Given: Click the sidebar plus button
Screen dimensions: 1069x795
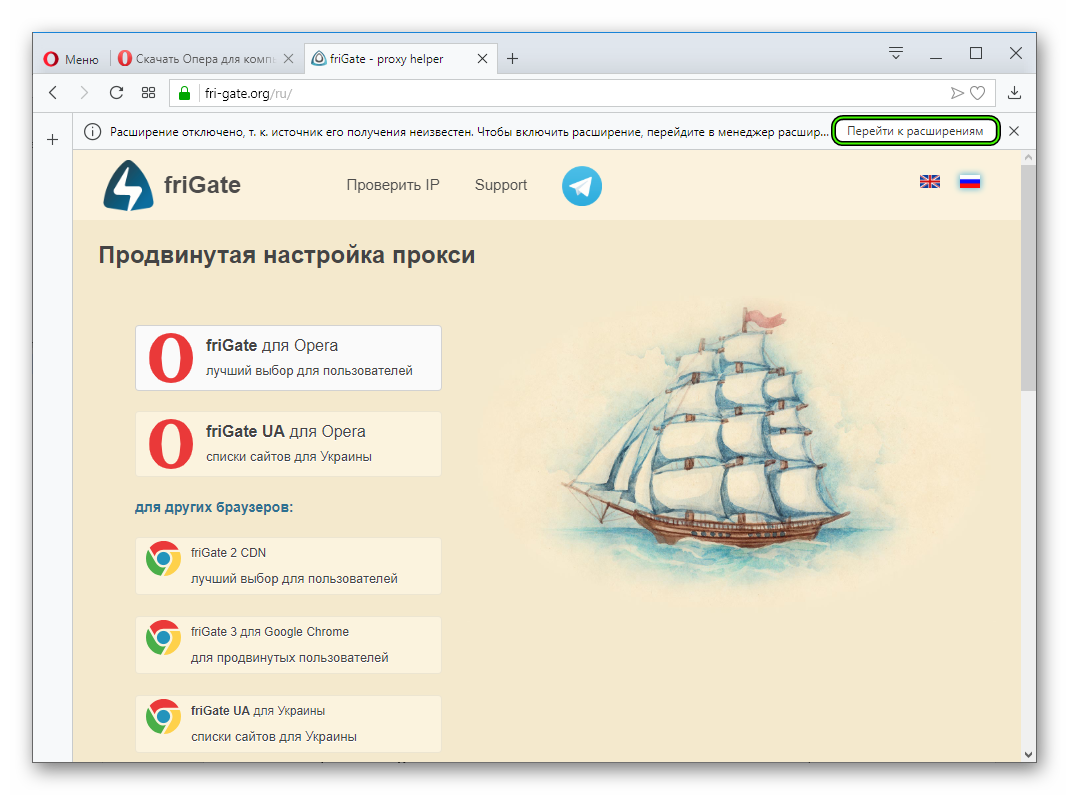Looking at the screenshot, I should click(x=52, y=140).
